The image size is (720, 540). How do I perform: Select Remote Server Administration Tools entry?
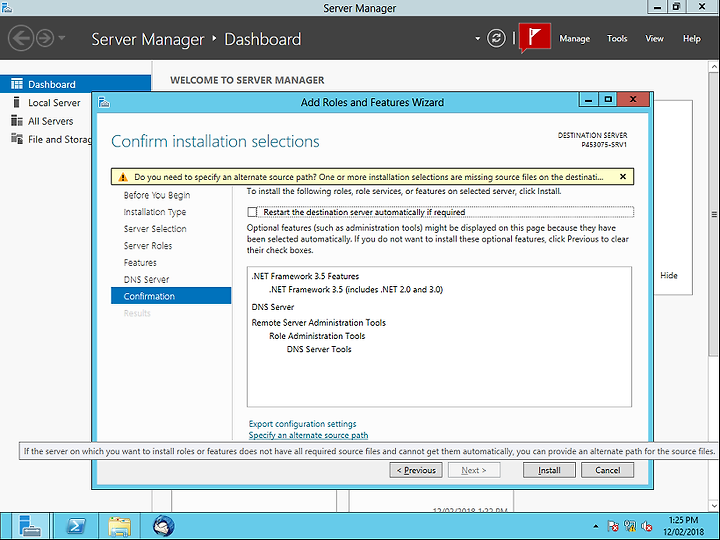[x=318, y=322]
